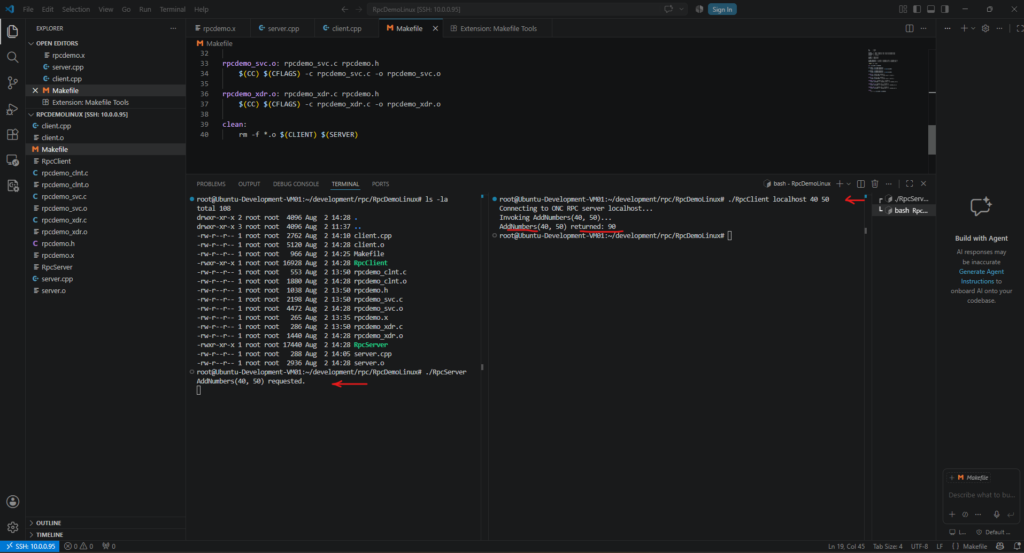Open the Source Control view
The image size is (1024, 553).
(12, 83)
